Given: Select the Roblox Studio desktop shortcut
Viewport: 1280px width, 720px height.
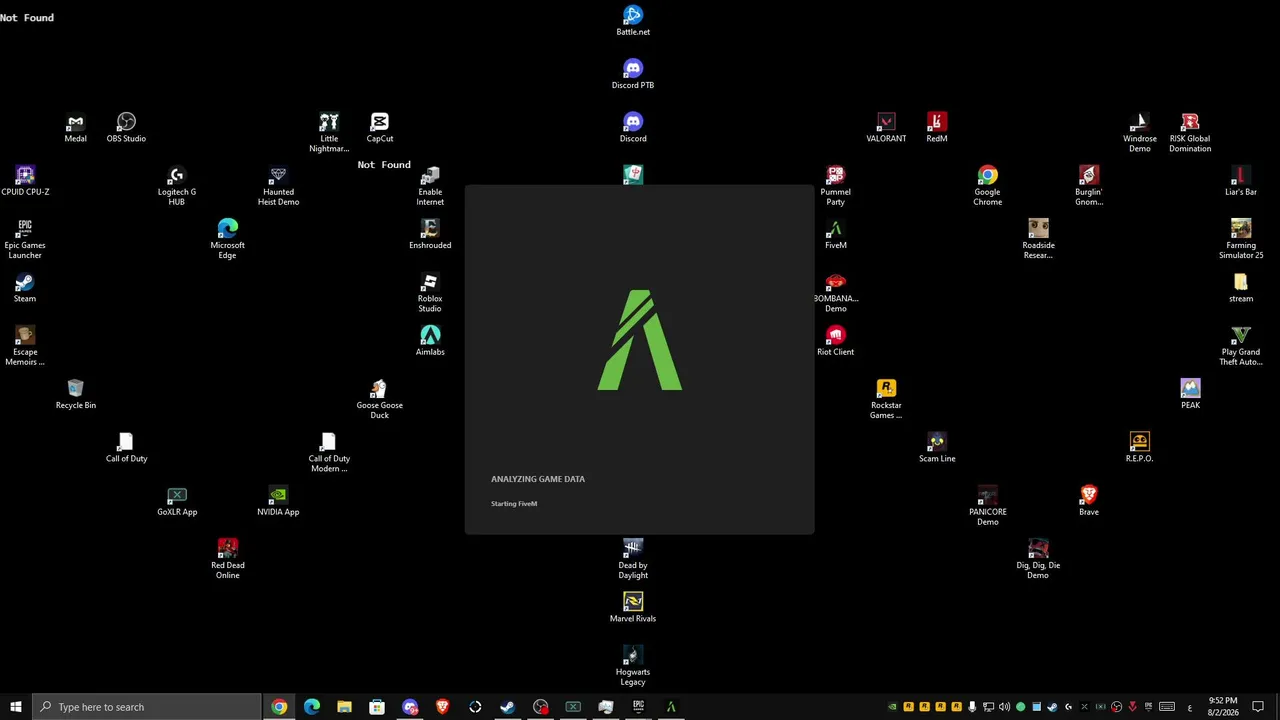Looking at the screenshot, I should pyautogui.click(x=430, y=293).
